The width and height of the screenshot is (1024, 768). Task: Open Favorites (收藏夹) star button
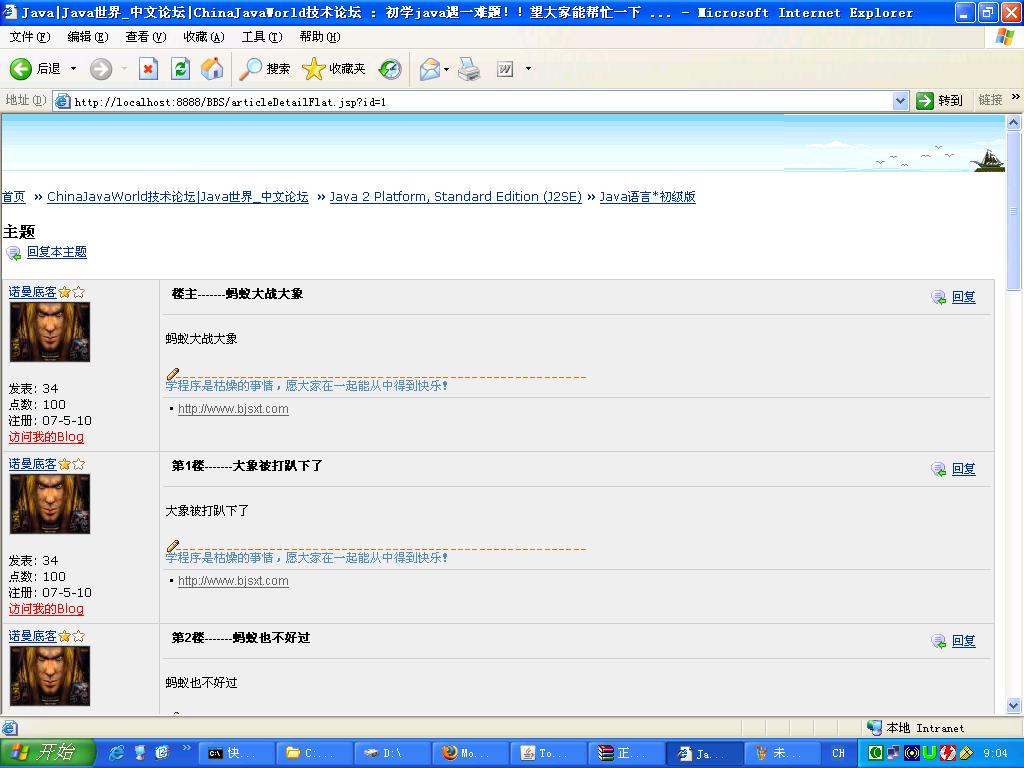click(334, 69)
